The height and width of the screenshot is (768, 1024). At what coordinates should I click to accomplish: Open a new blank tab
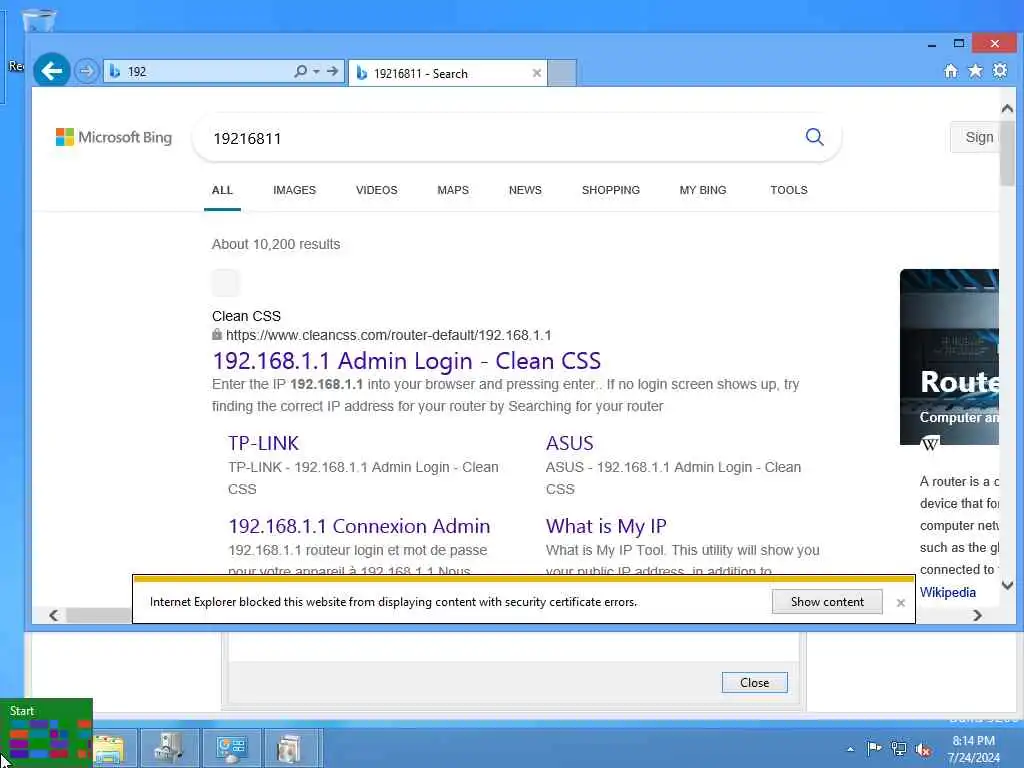click(562, 72)
